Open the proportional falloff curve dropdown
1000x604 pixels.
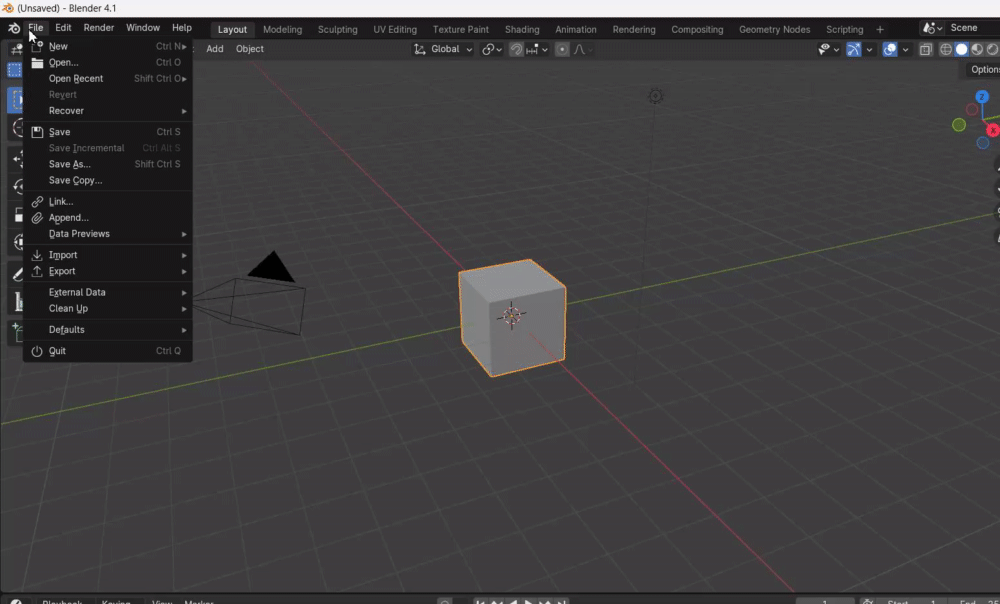[584, 49]
